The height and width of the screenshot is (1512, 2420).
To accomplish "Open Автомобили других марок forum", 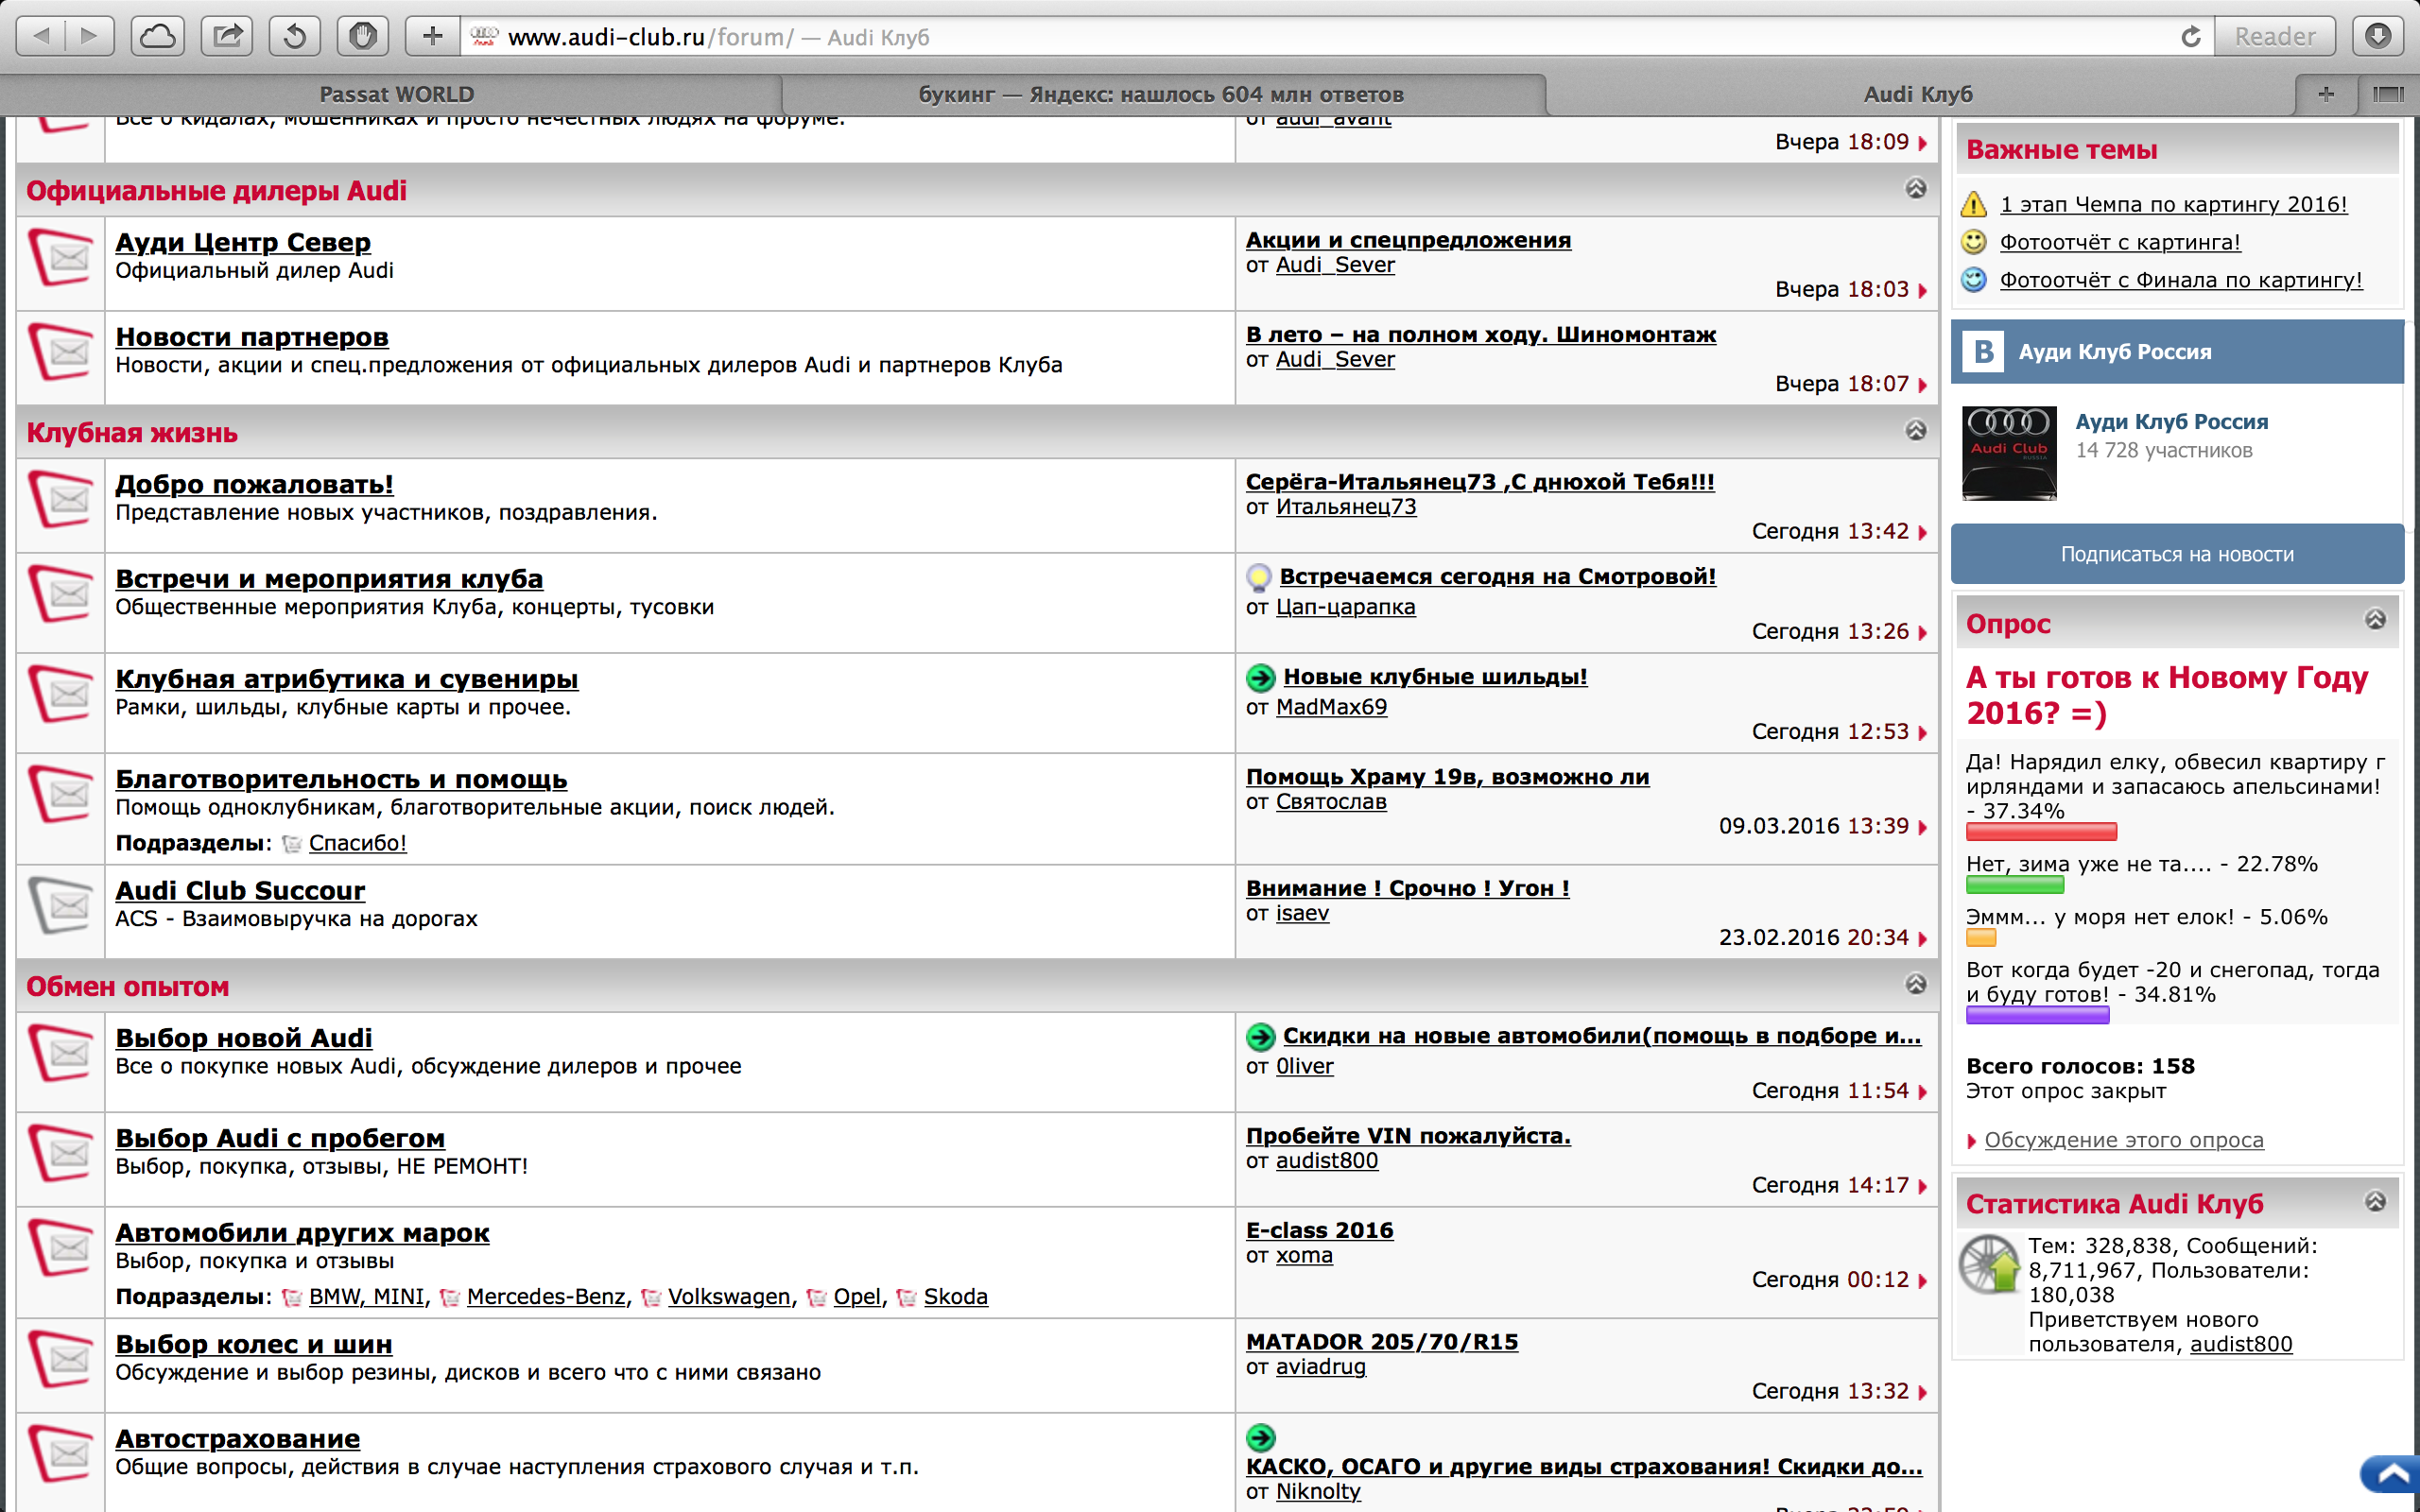I will click(302, 1233).
